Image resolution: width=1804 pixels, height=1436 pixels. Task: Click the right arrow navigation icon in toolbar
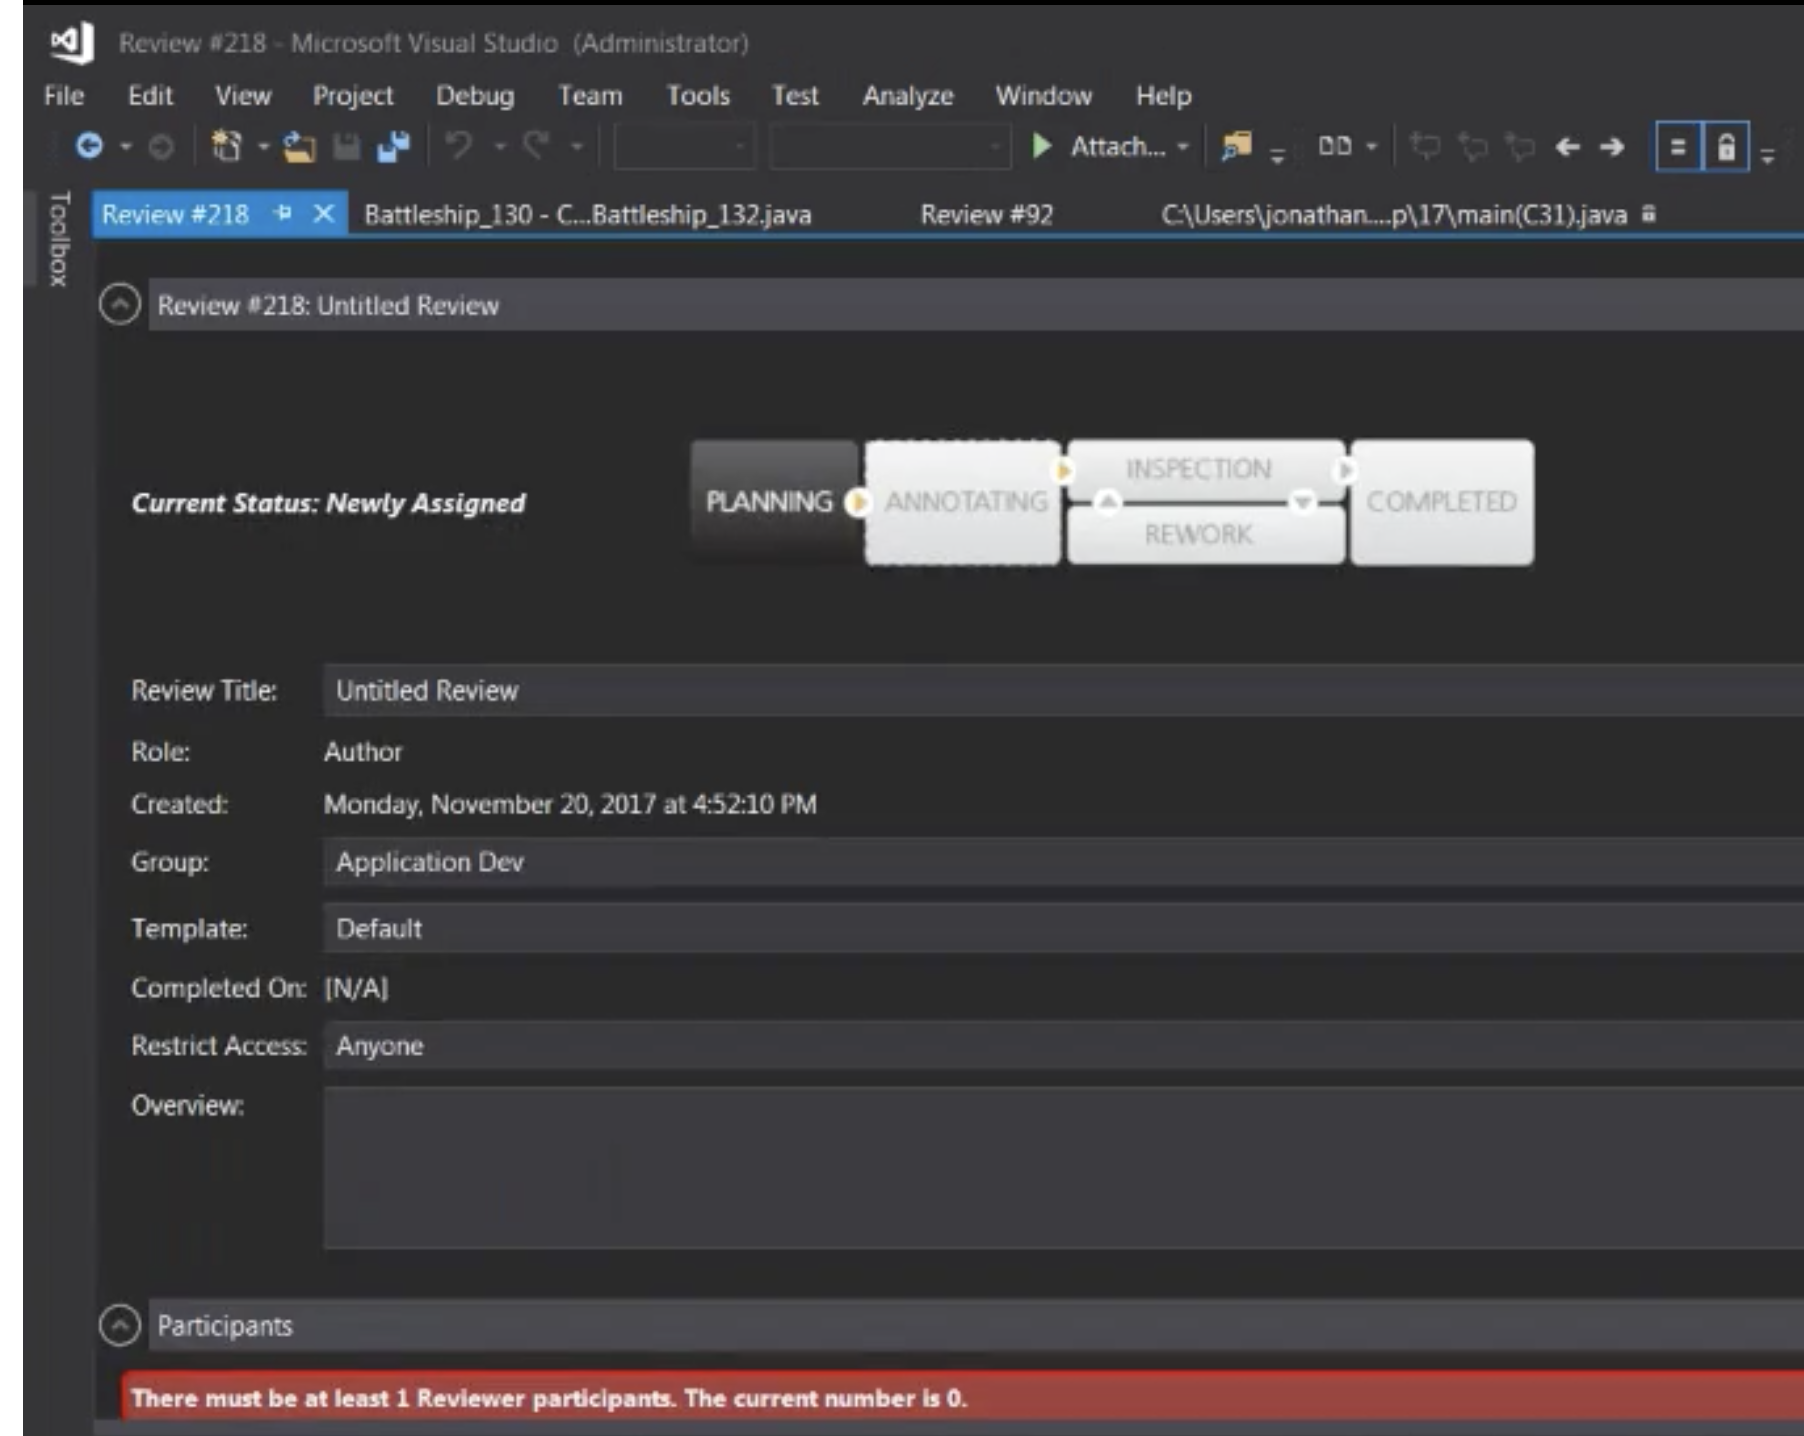[1612, 147]
